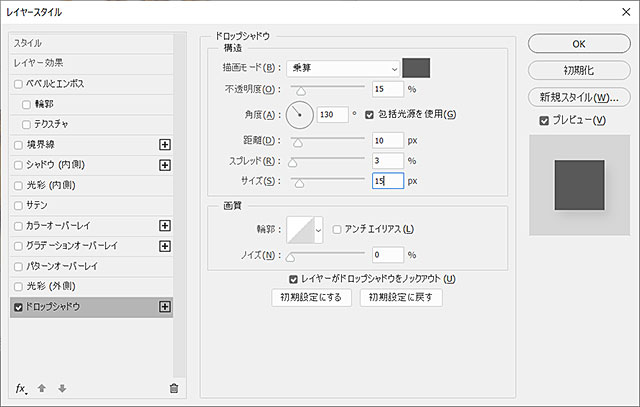Click the 初期化 button

[x=579, y=71]
